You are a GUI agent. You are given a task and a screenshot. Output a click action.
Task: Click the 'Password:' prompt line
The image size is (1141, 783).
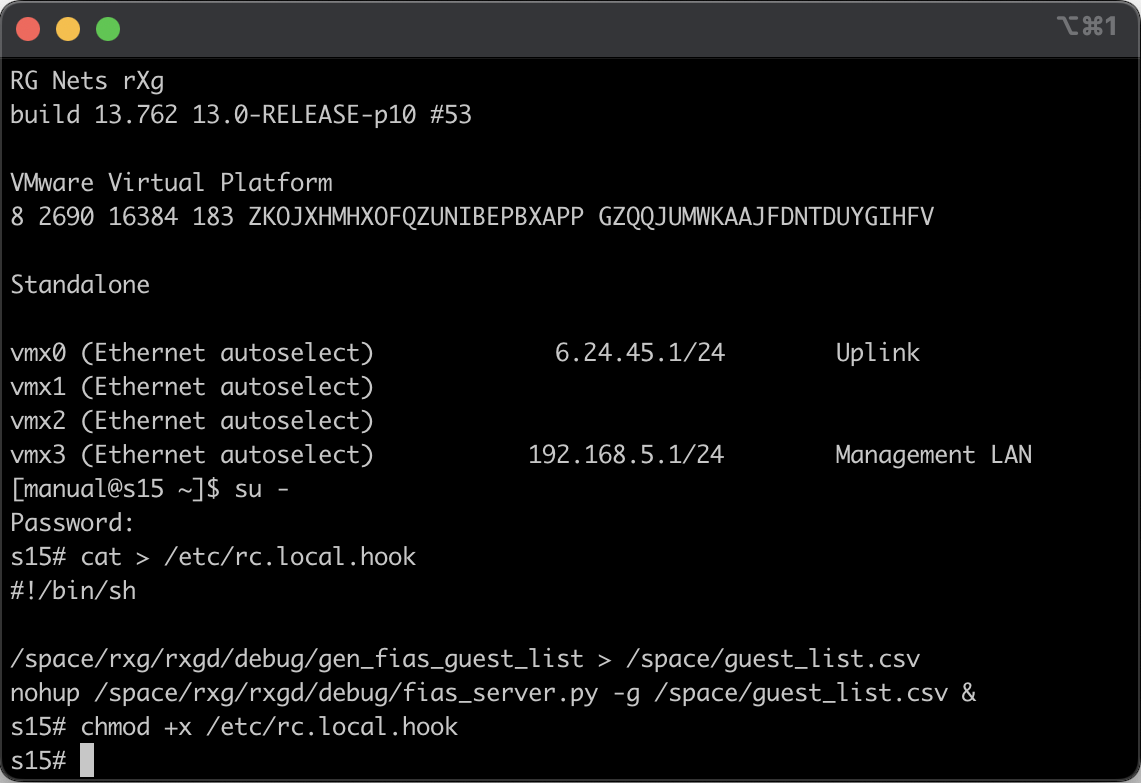(72, 523)
